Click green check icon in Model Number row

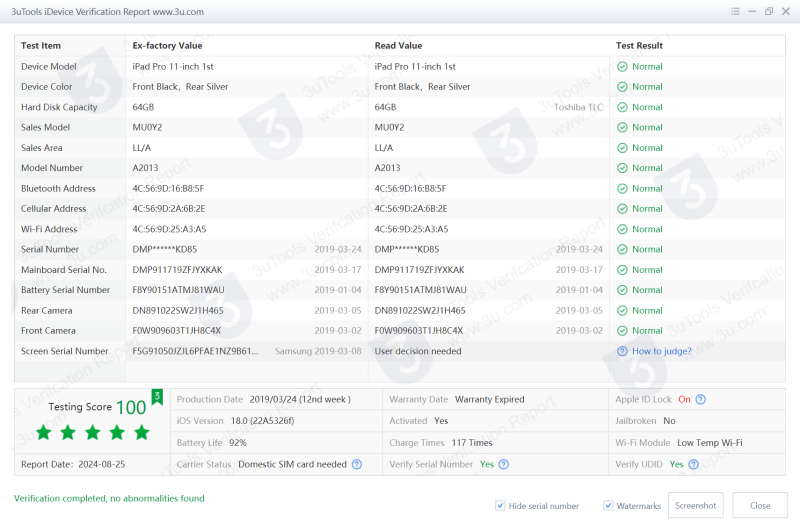click(622, 168)
